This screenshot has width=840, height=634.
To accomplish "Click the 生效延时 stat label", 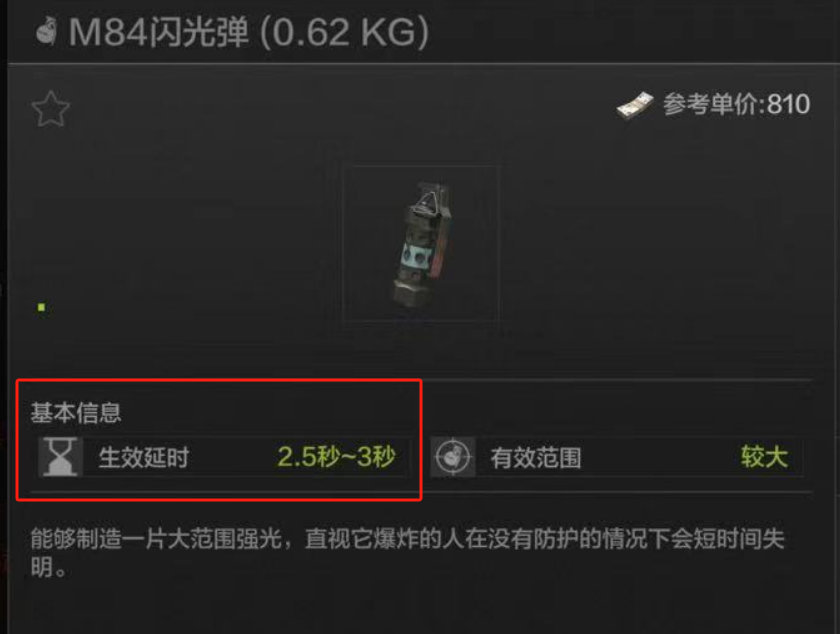I will [x=144, y=458].
